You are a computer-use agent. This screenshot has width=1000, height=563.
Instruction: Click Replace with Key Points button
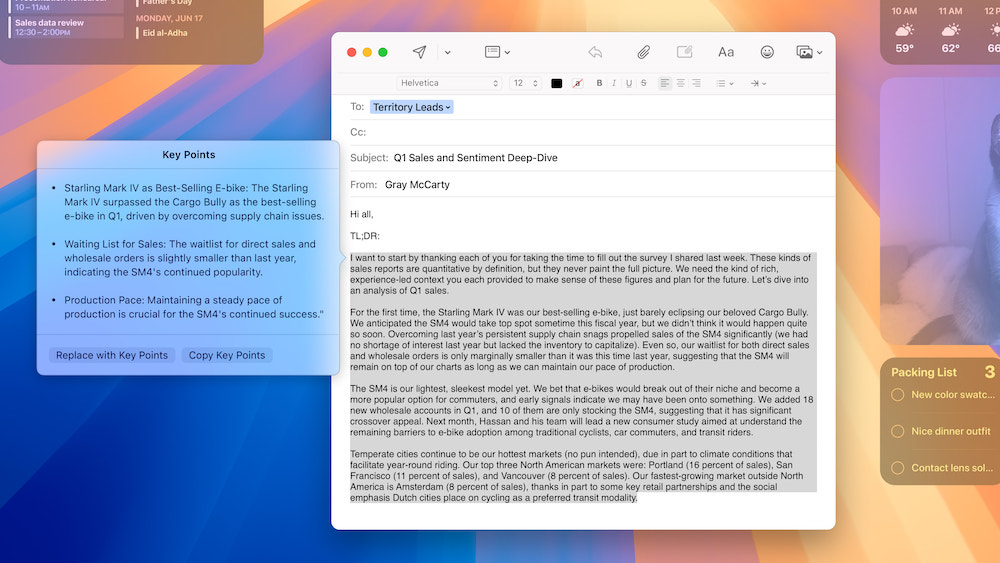112,355
